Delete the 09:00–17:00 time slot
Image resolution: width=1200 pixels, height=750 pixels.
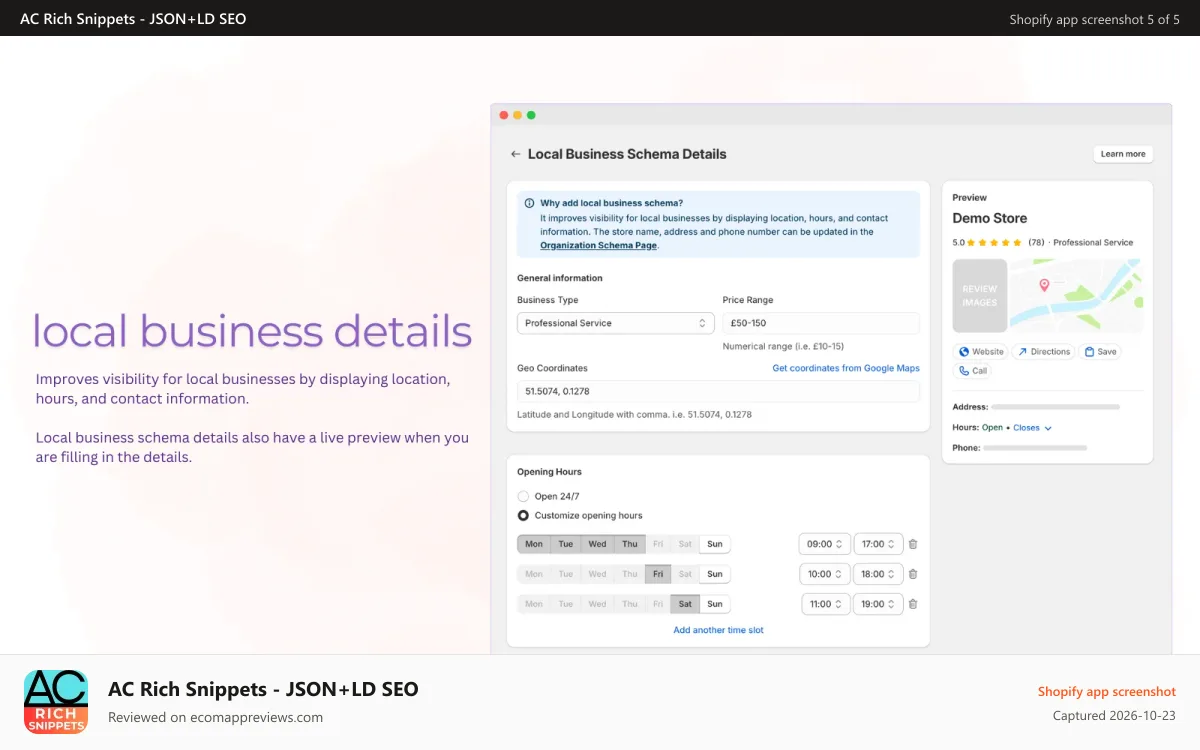click(x=913, y=544)
